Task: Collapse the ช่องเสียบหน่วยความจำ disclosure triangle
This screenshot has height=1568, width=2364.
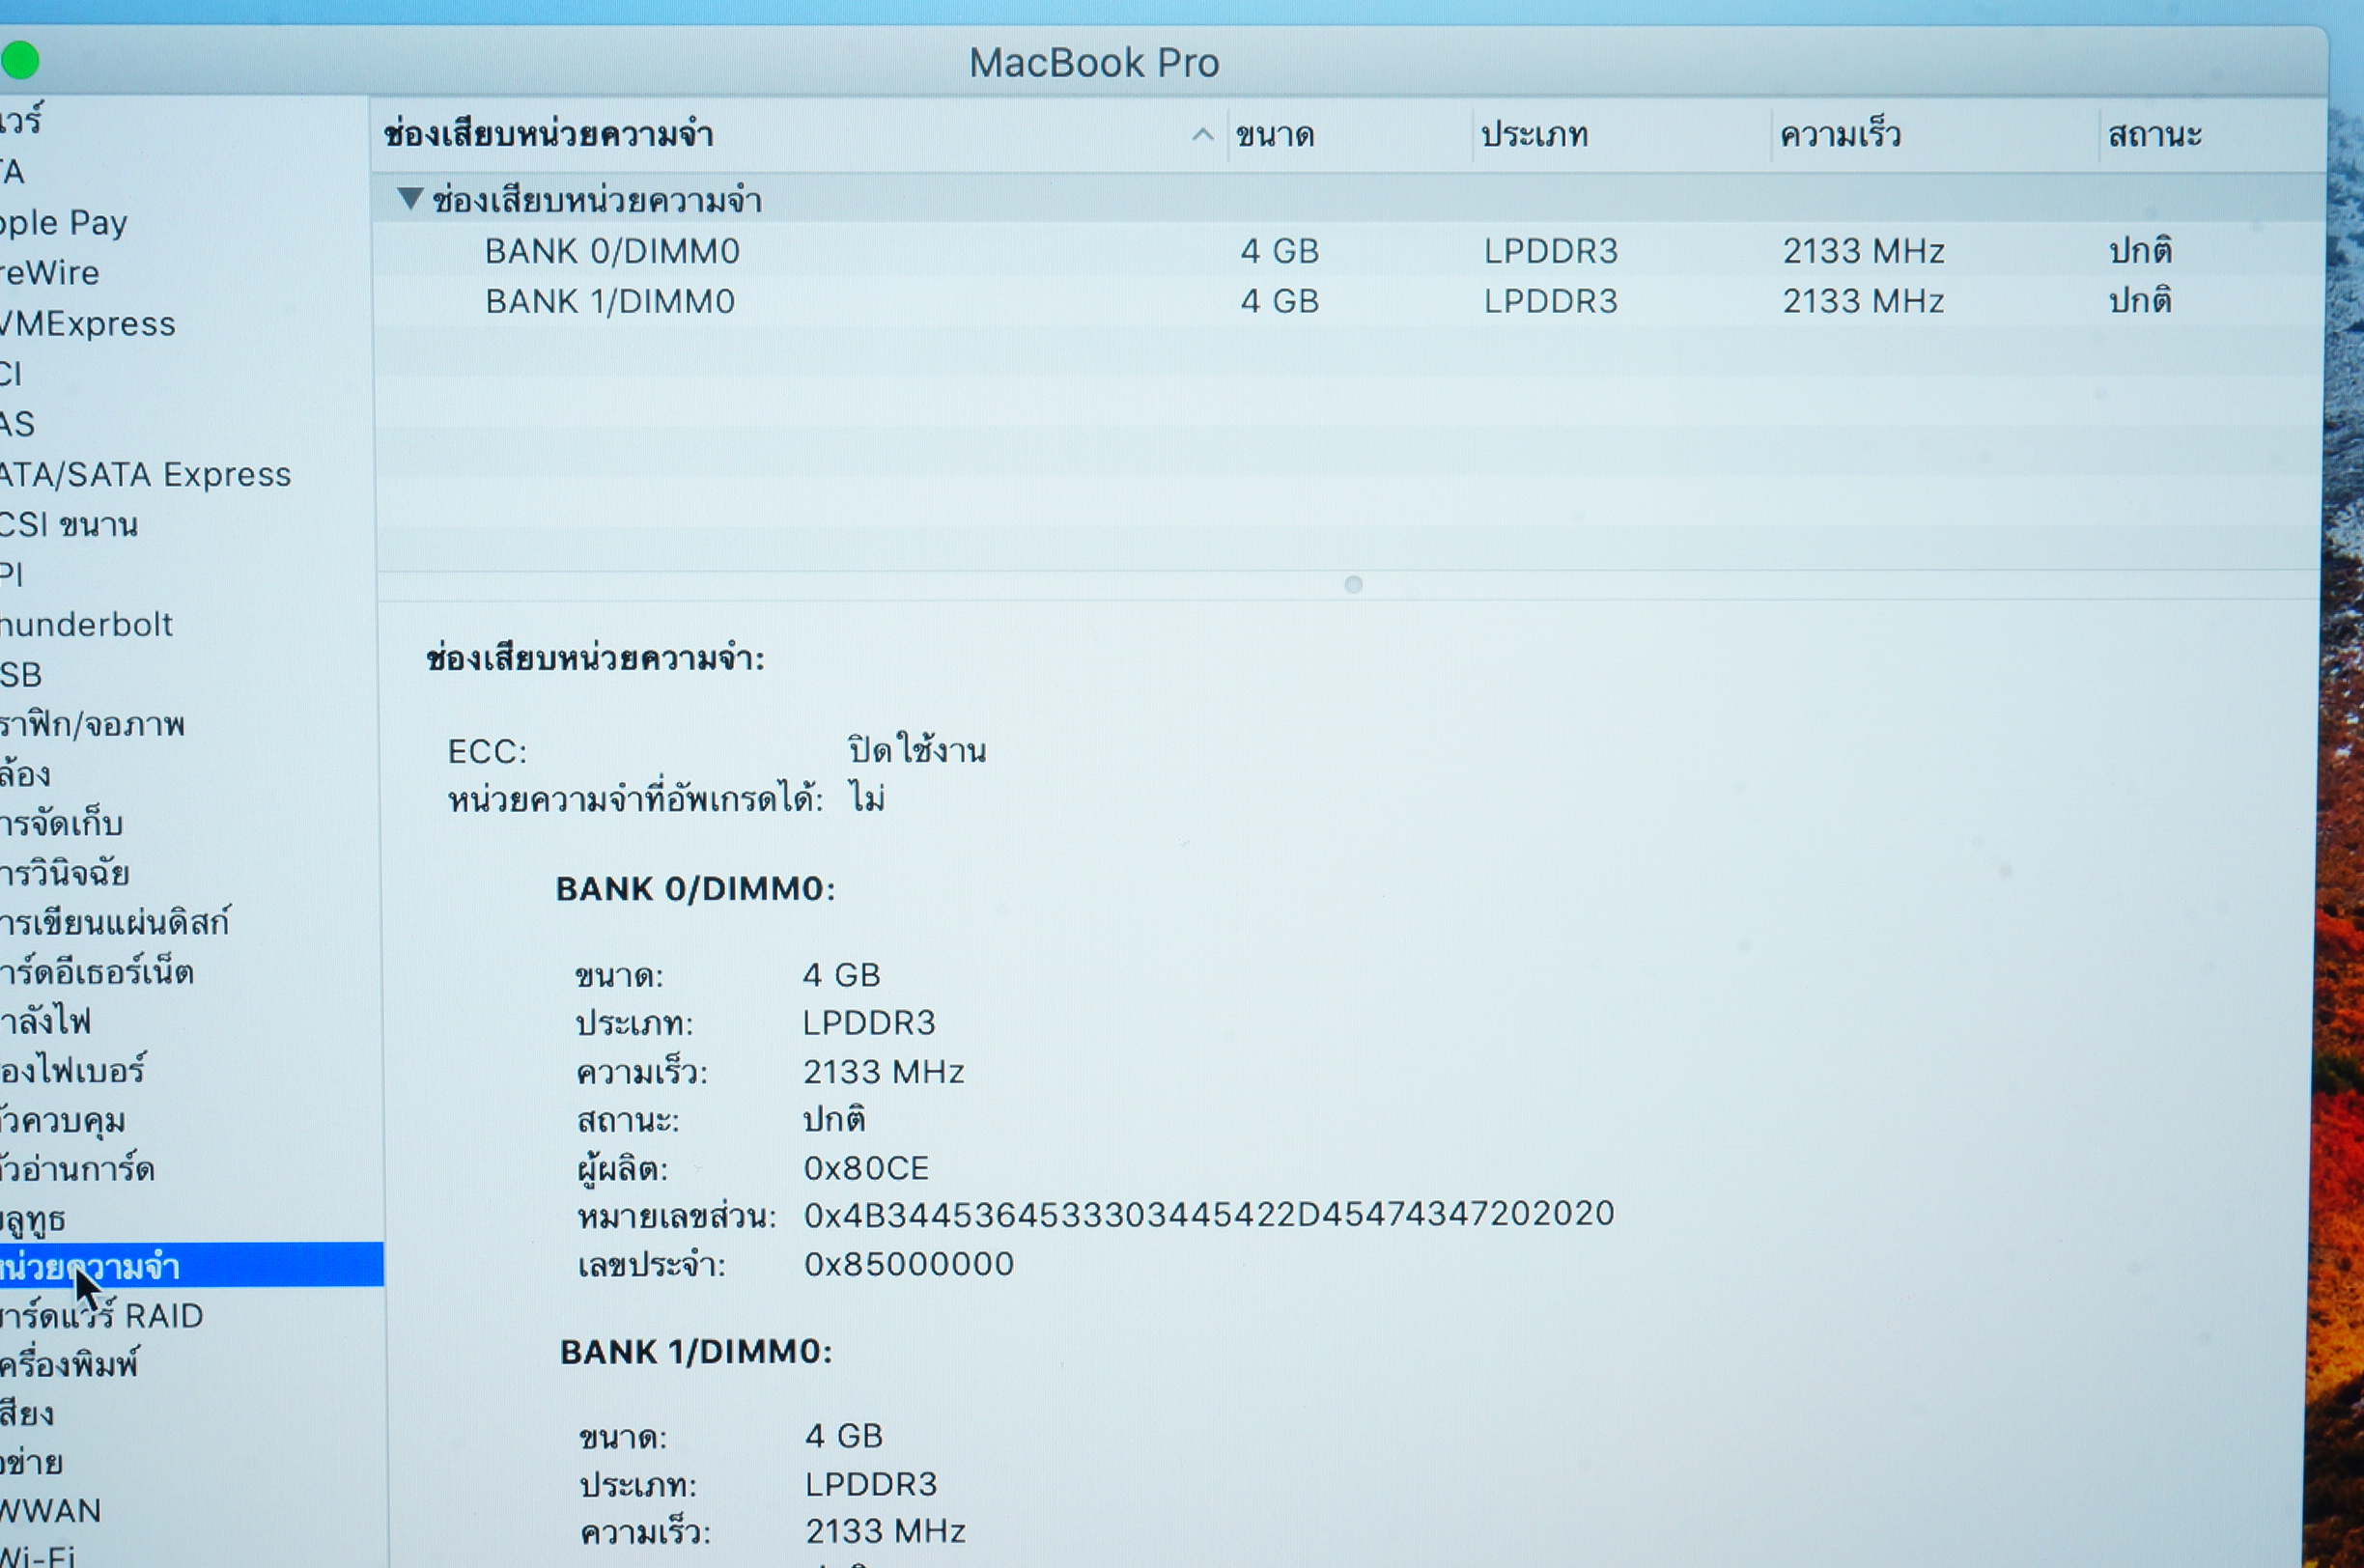Action: pos(409,198)
